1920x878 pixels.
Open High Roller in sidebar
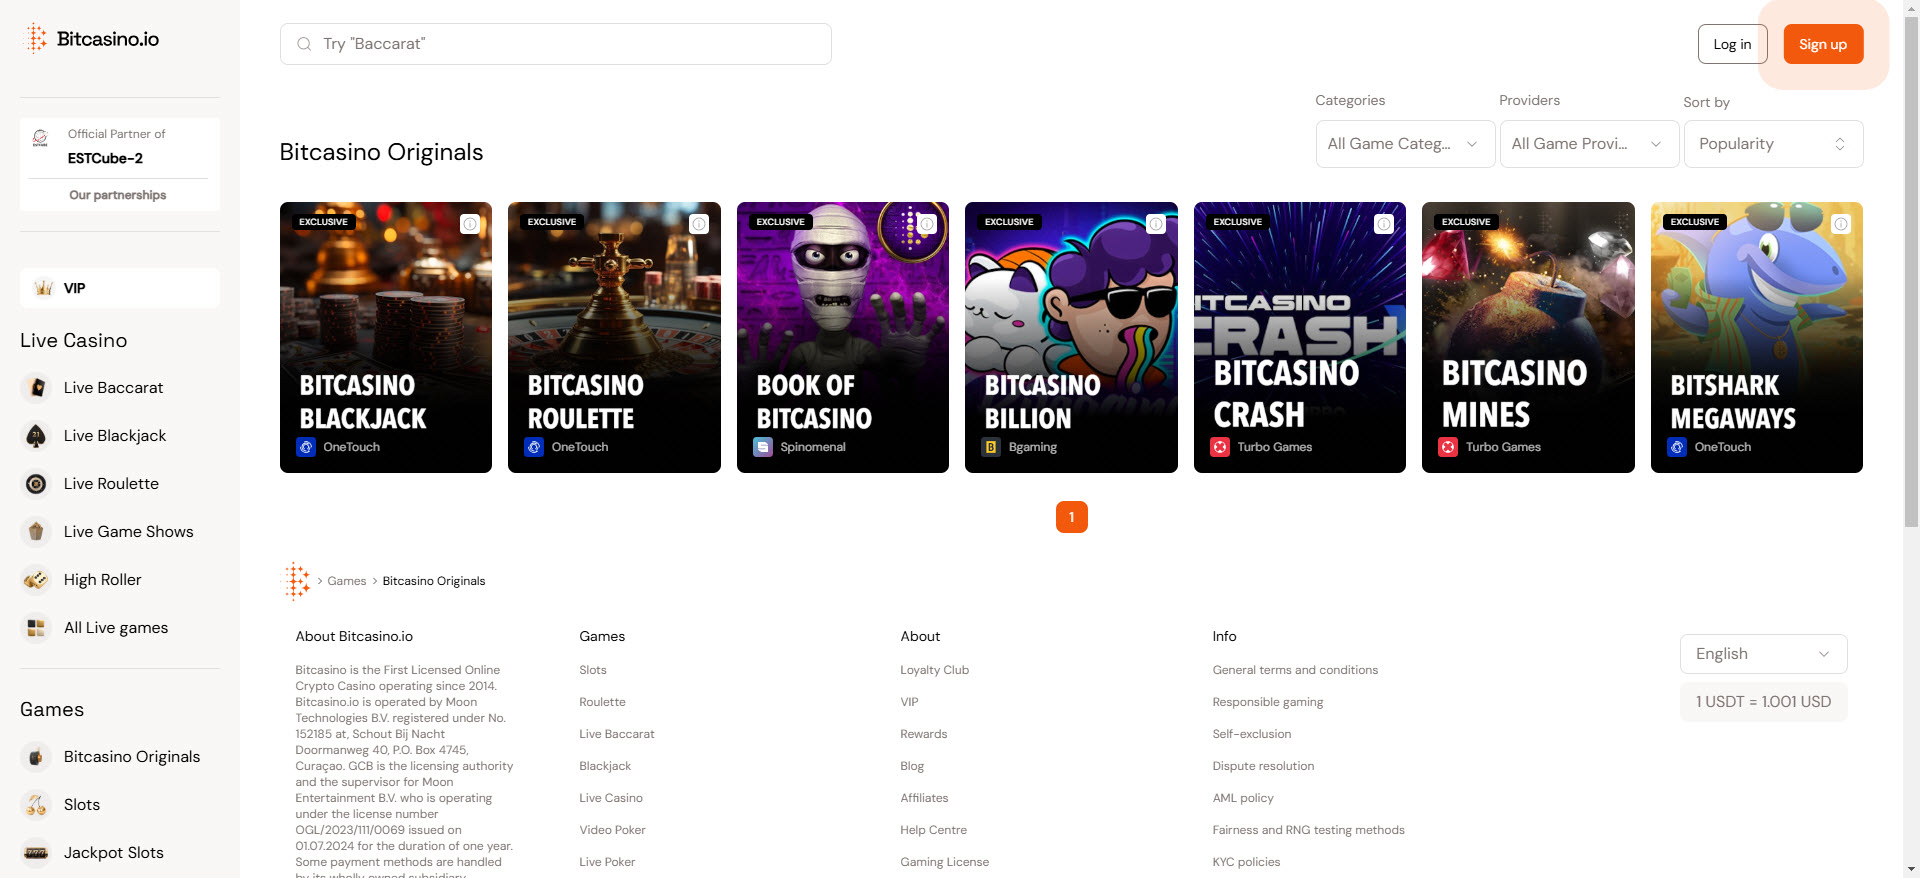[102, 580]
